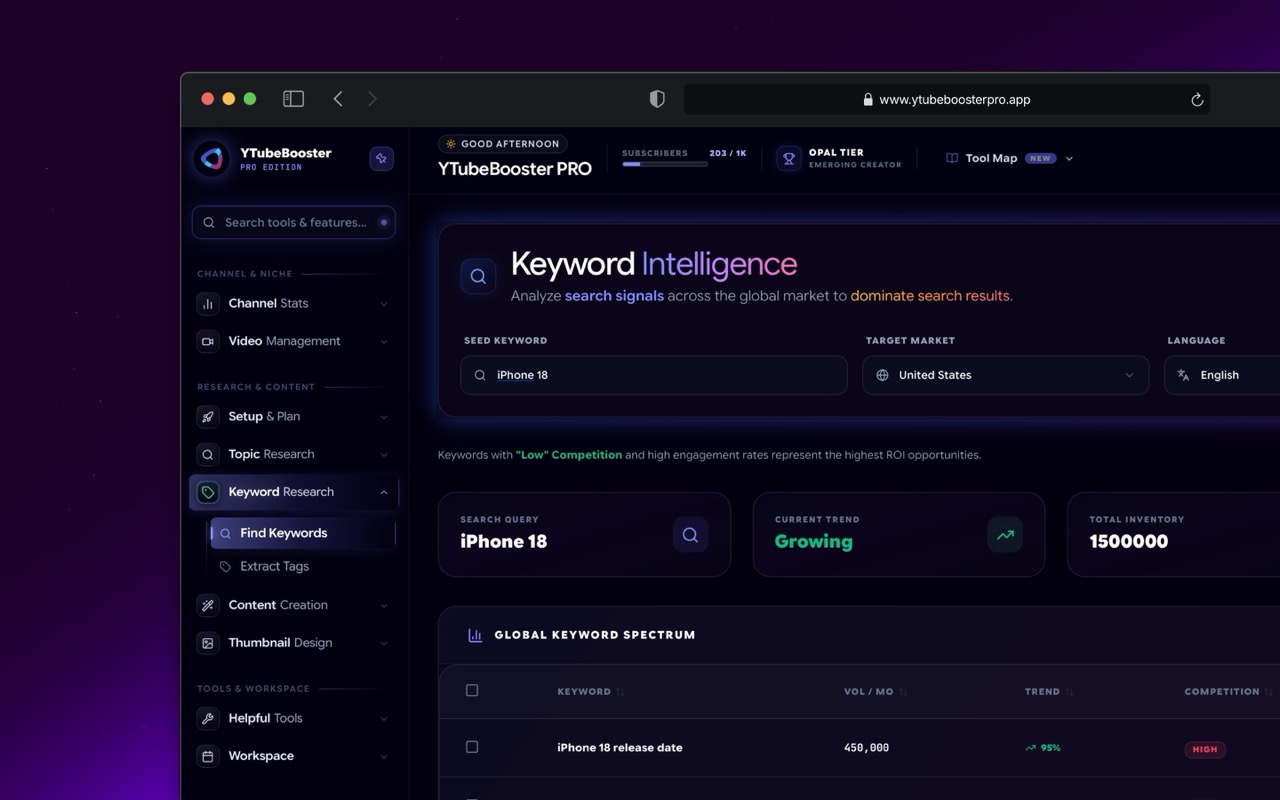Screen dimensions: 1280x800
Task: Open the privacy shield icon
Action: 657,99
